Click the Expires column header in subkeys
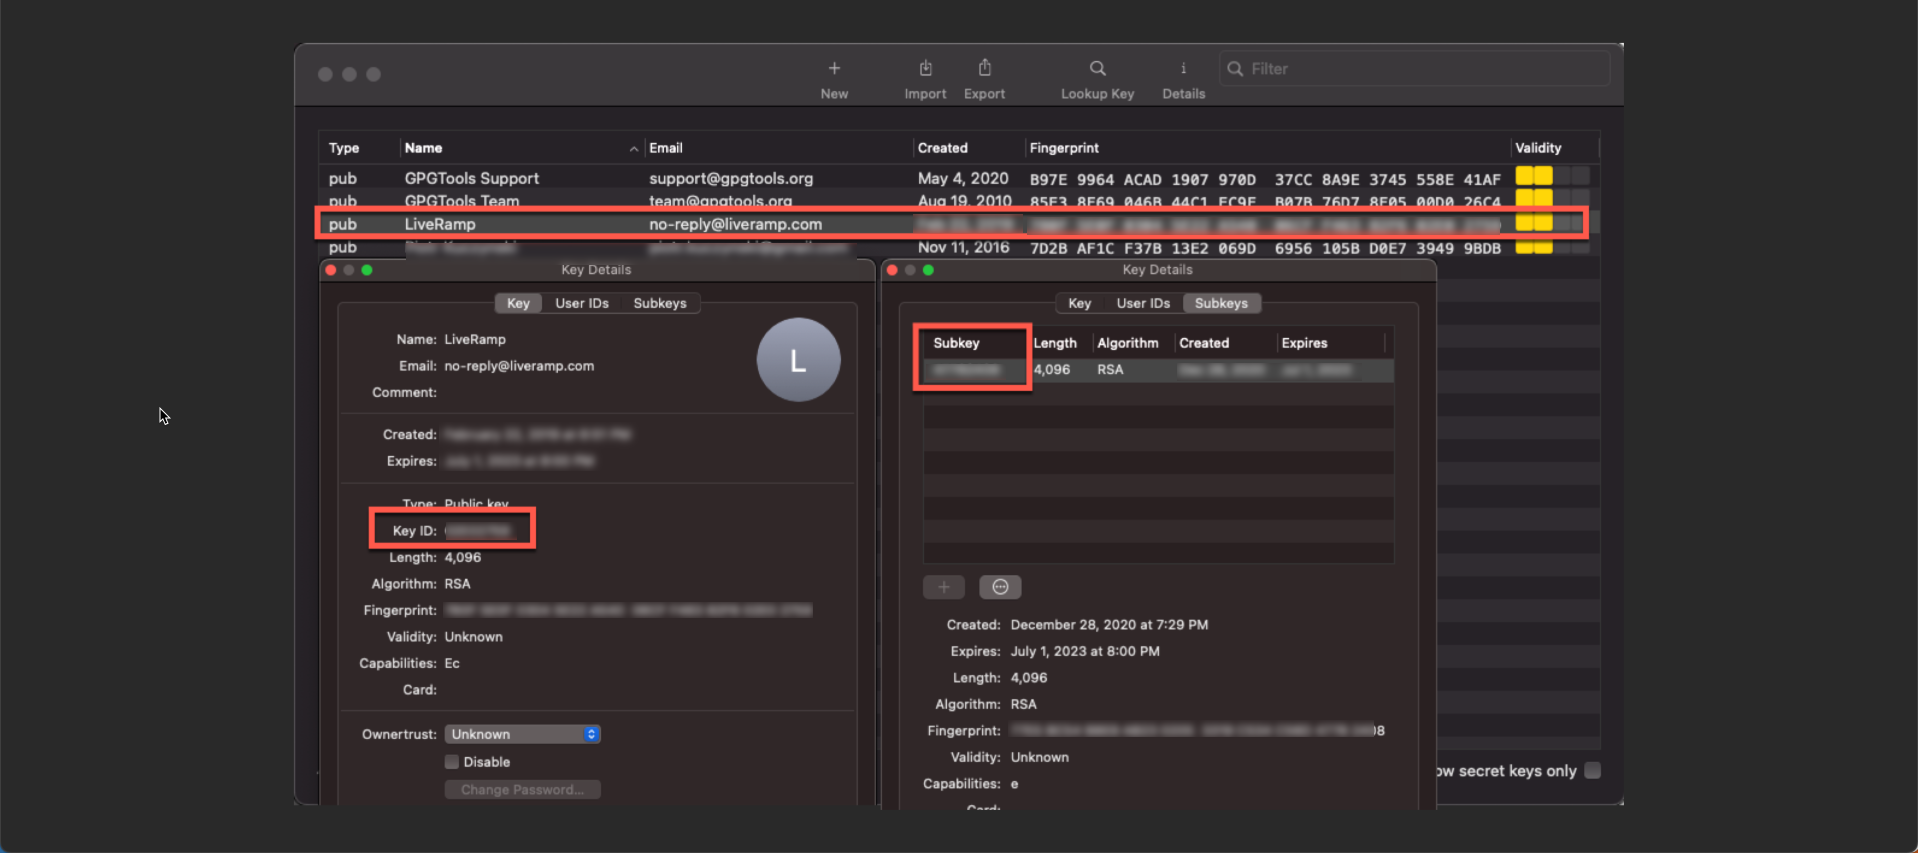Screen dimensions: 1918x853 coord(1305,343)
